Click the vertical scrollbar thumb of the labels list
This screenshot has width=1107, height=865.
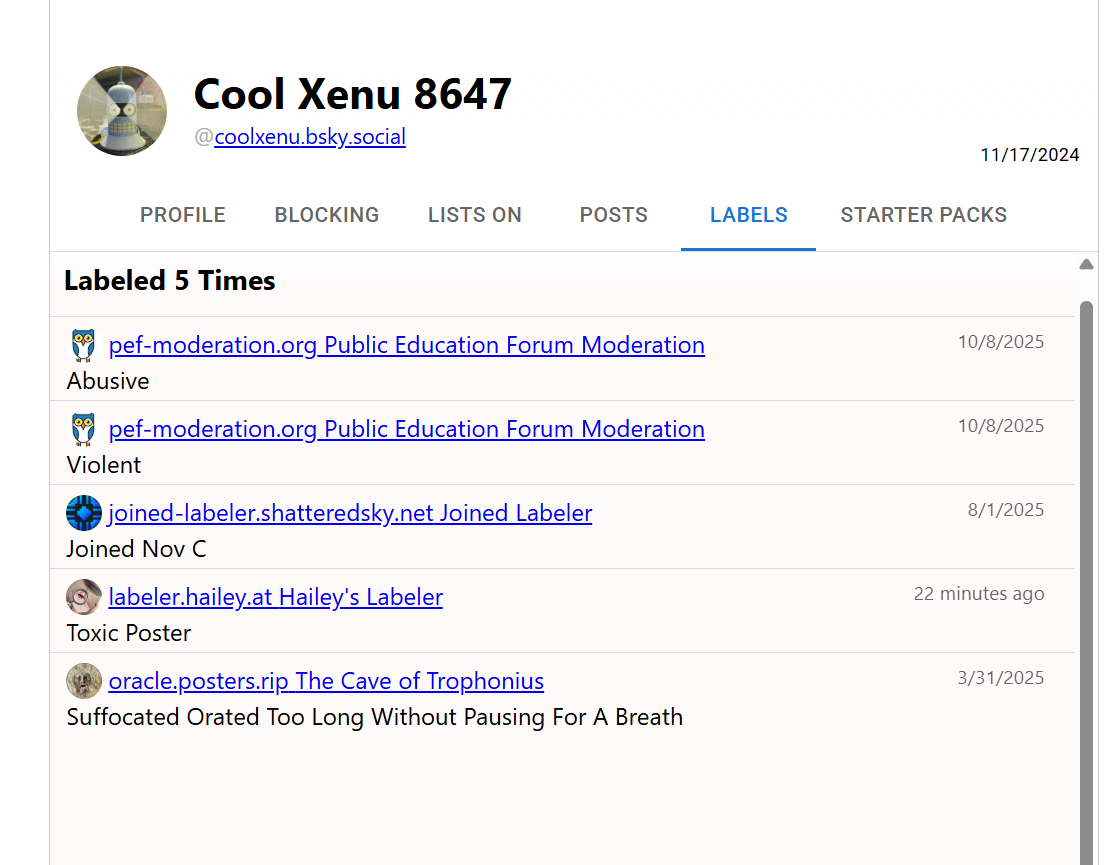click(x=1086, y=580)
